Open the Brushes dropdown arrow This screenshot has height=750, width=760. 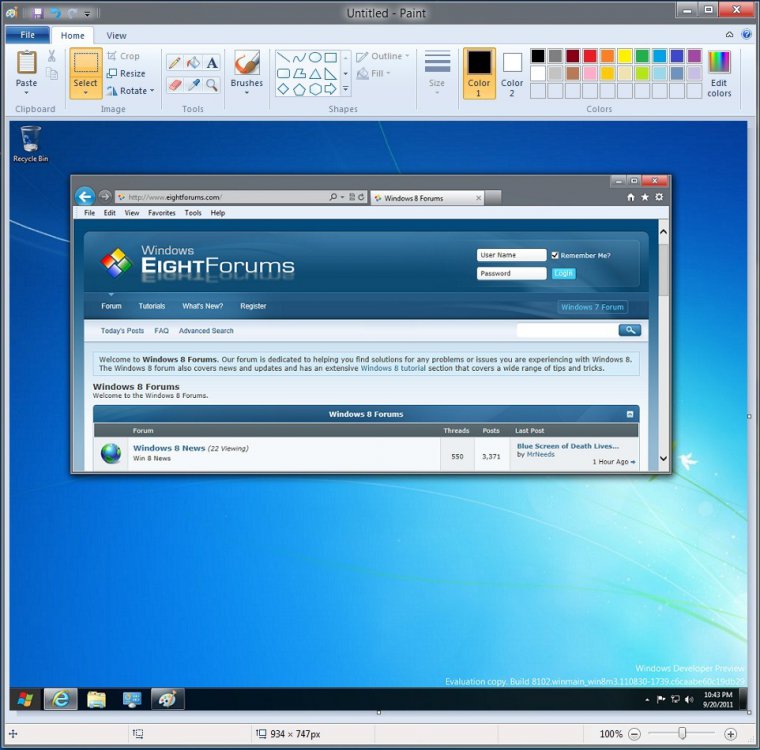click(247, 93)
